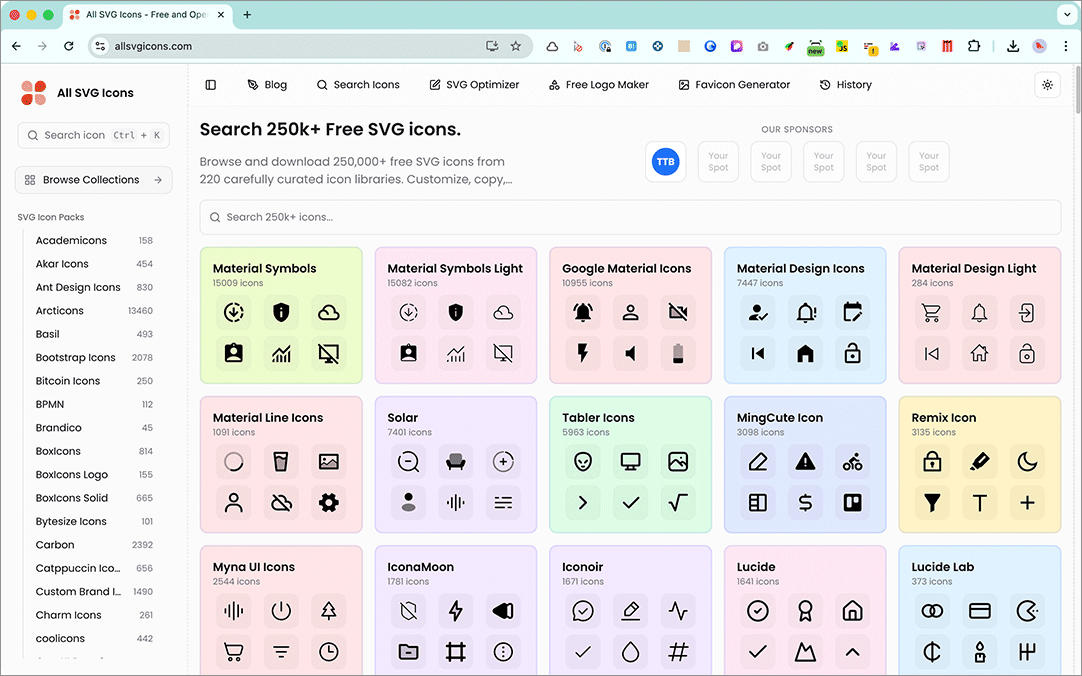This screenshot has height=676, width=1082.
Task: Click the login arrow icon in Material Design Light
Action: [x=1027, y=313]
